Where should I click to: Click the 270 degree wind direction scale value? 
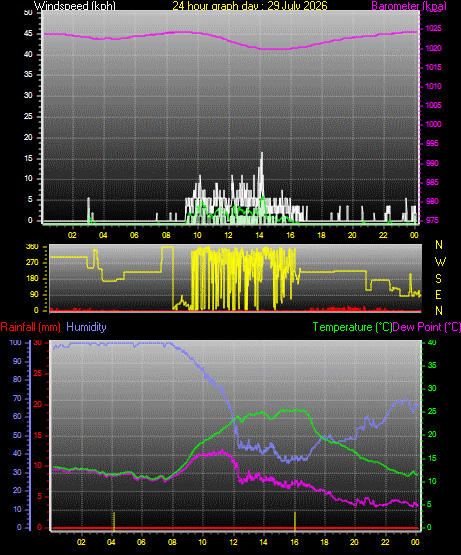[x=32, y=263]
